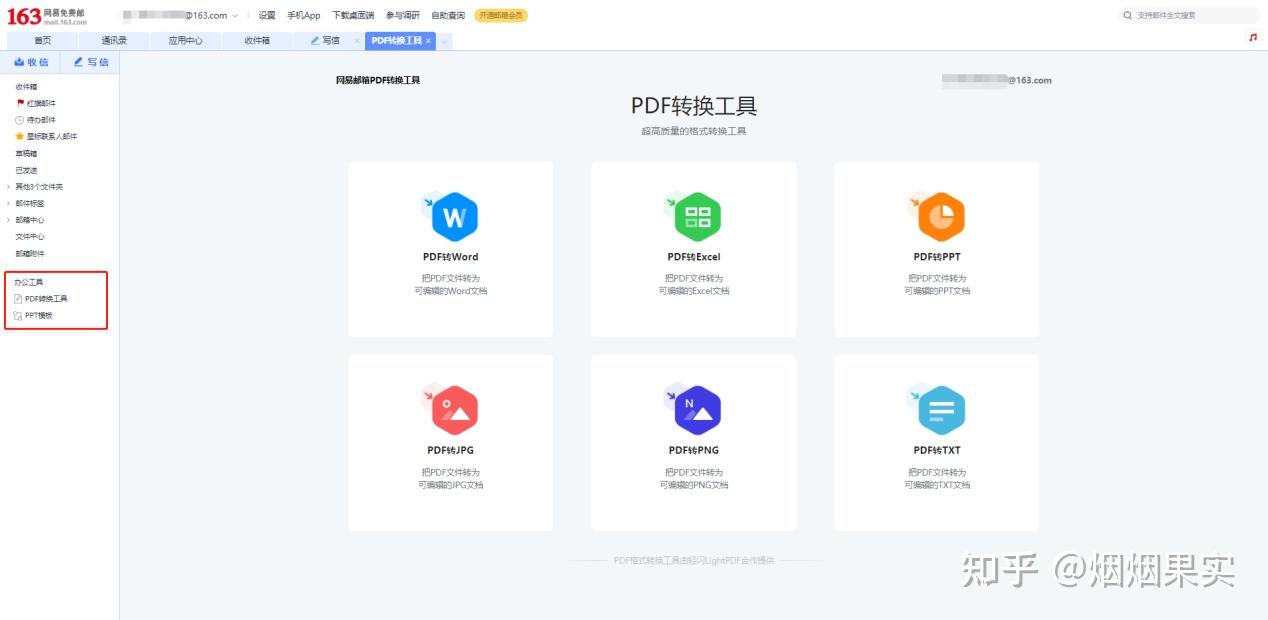Expand 邮件标签 section
Viewport: 1268px width, 620px height.
[x=9, y=203]
